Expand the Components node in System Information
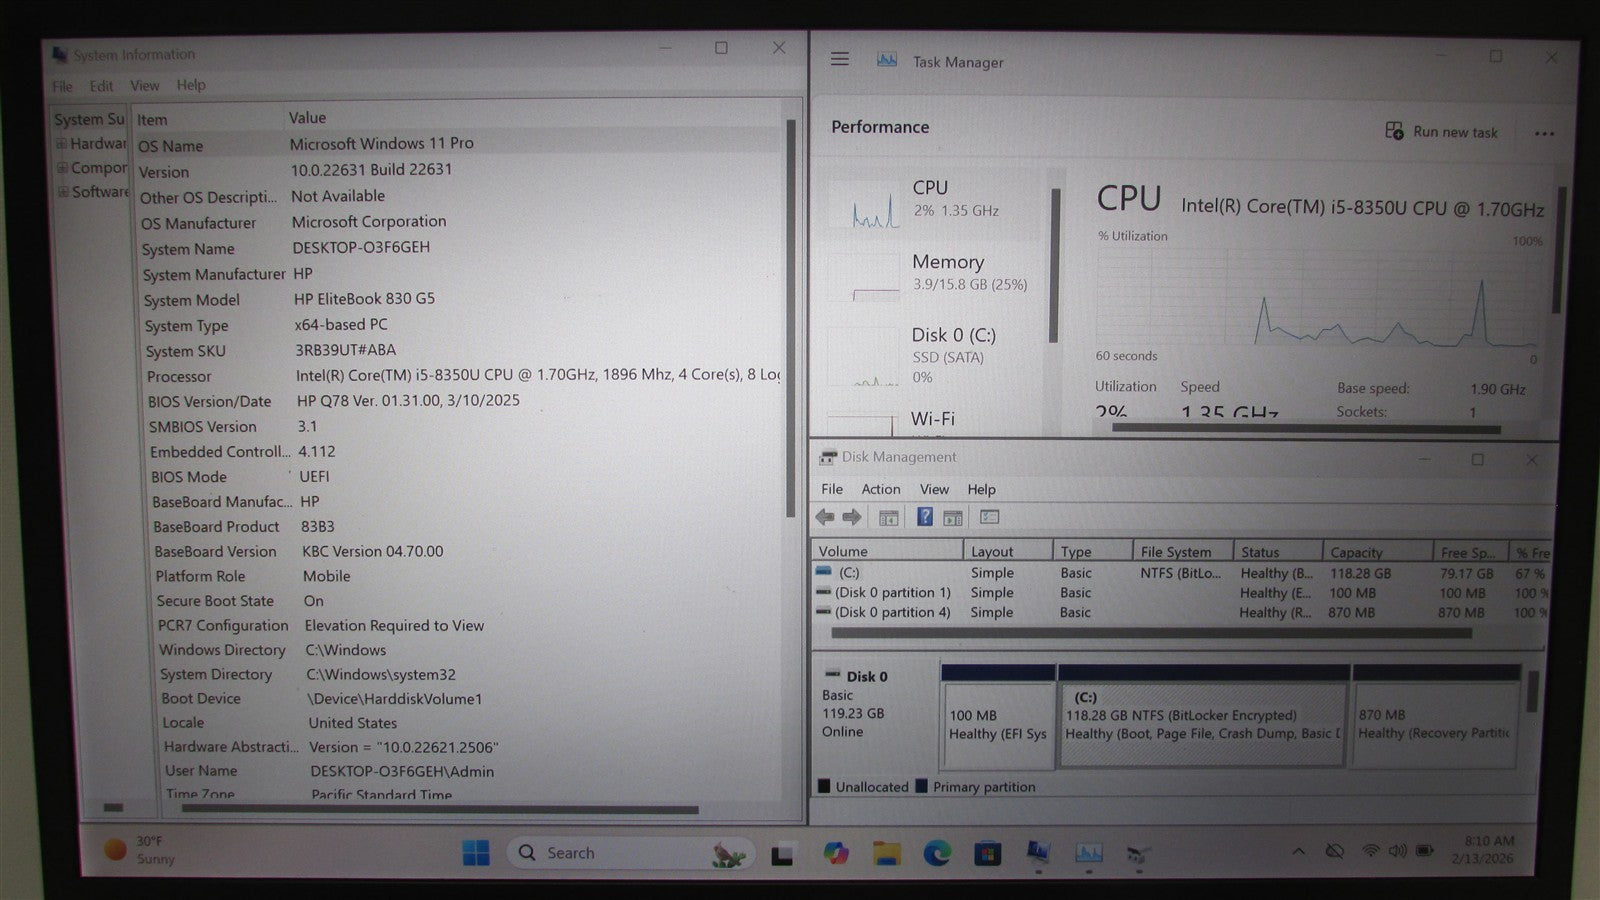This screenshot has height=900, width=1600. pos(62,167)
